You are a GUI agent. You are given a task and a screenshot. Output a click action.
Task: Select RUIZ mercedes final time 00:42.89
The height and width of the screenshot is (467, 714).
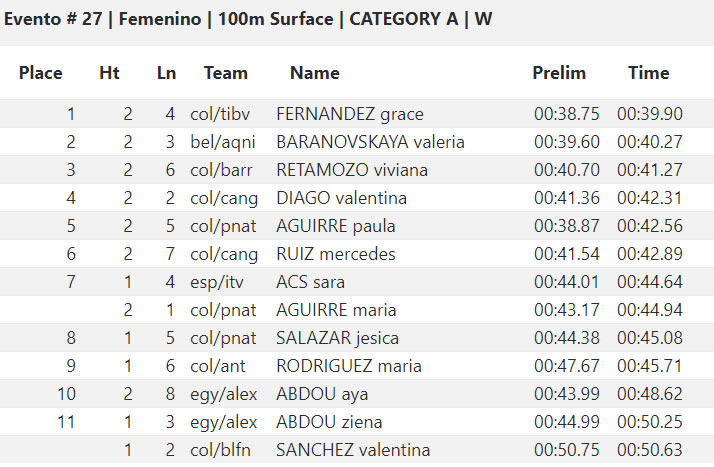coord(650,254)
